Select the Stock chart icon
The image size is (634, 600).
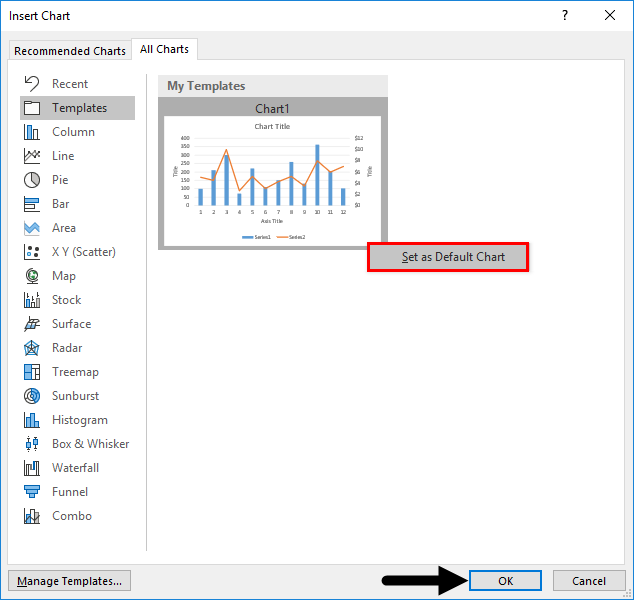pos(32,300)
